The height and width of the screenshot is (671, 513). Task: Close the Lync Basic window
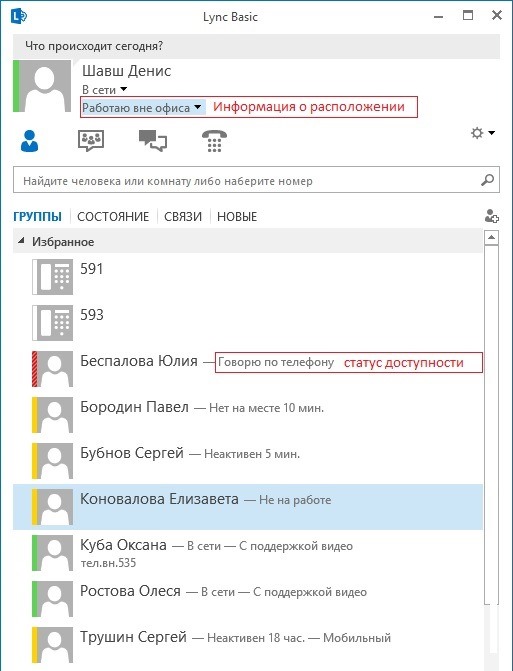tap(497, 15)
